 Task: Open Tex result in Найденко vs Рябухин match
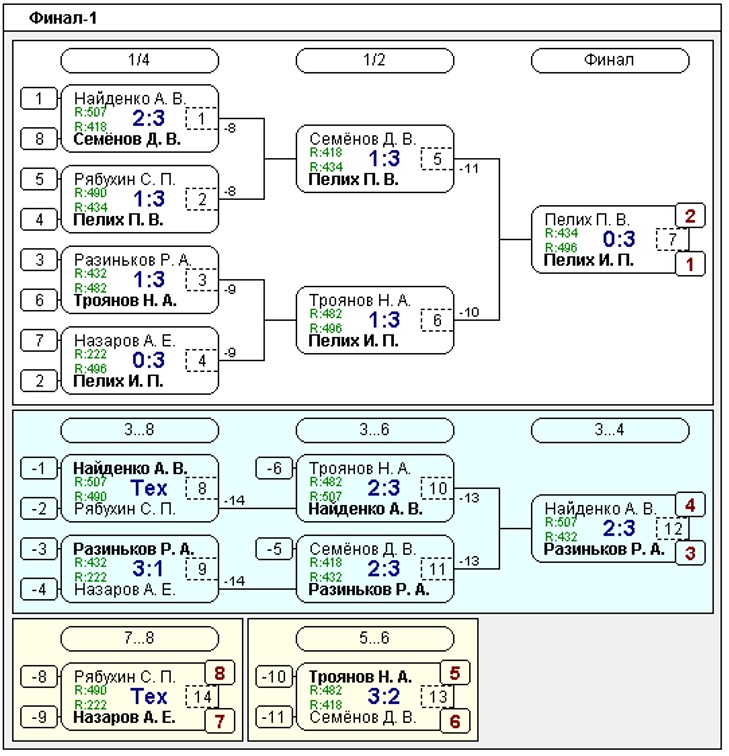[x=148, y=488]
